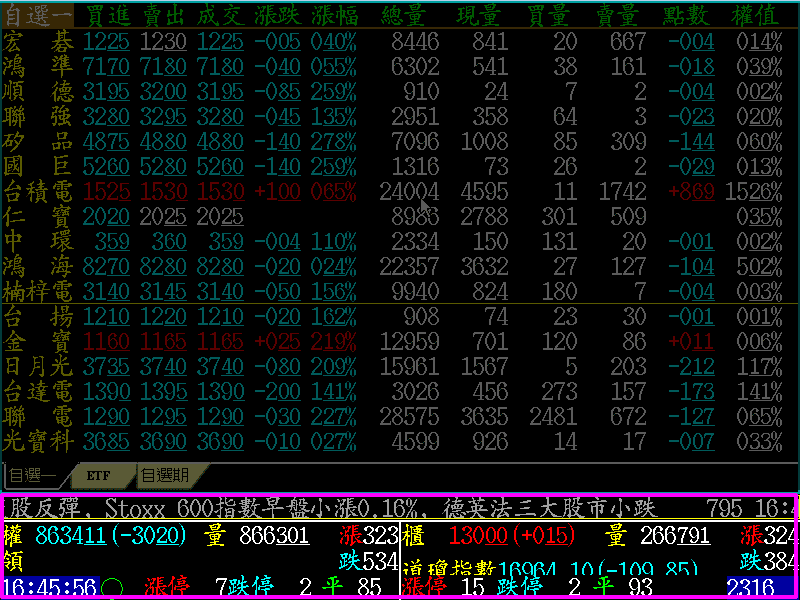Select the 宏碁 stock name
The image size is (800, 600).
click(40, 41)
